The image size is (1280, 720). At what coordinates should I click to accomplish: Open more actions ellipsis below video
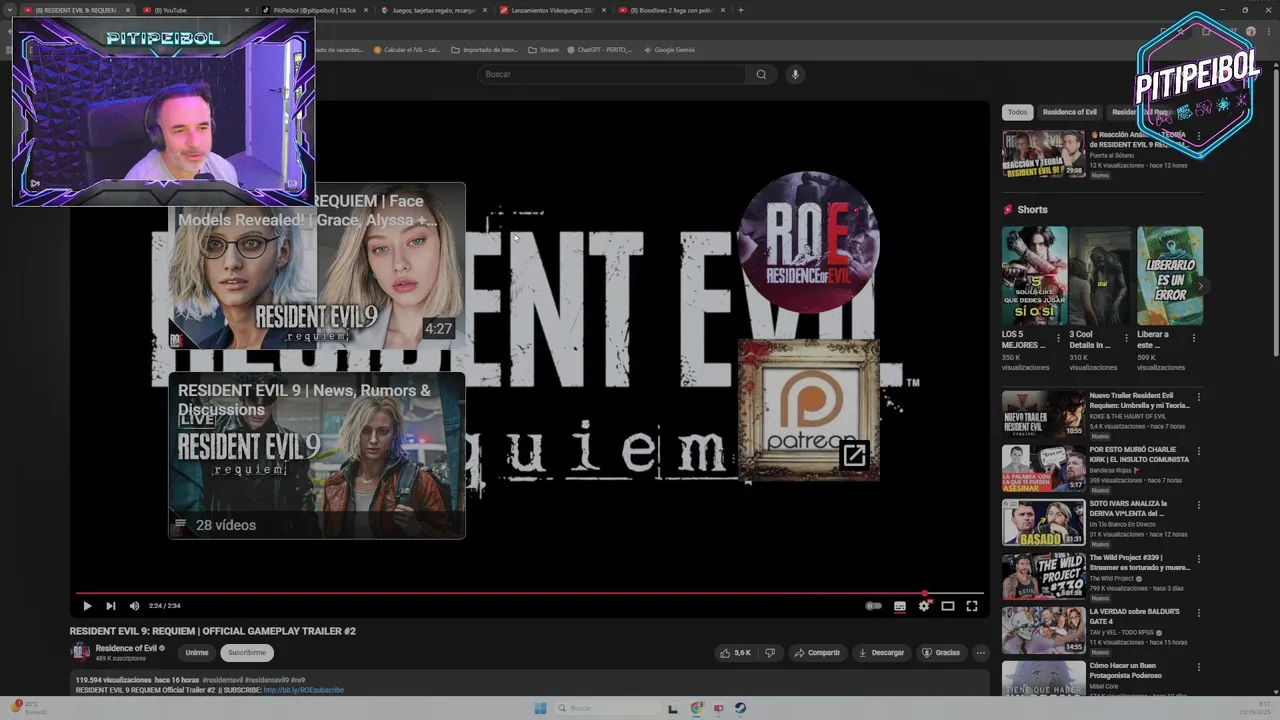[980, 653]
